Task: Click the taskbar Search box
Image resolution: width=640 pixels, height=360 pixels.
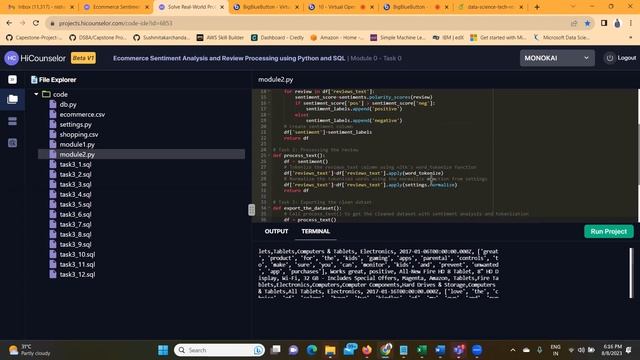Action: [x=220, y=350]
